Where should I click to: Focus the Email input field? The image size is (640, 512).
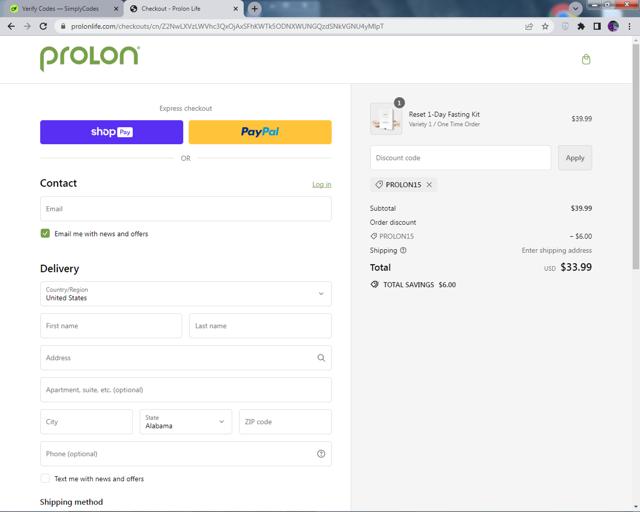point(186,209)
